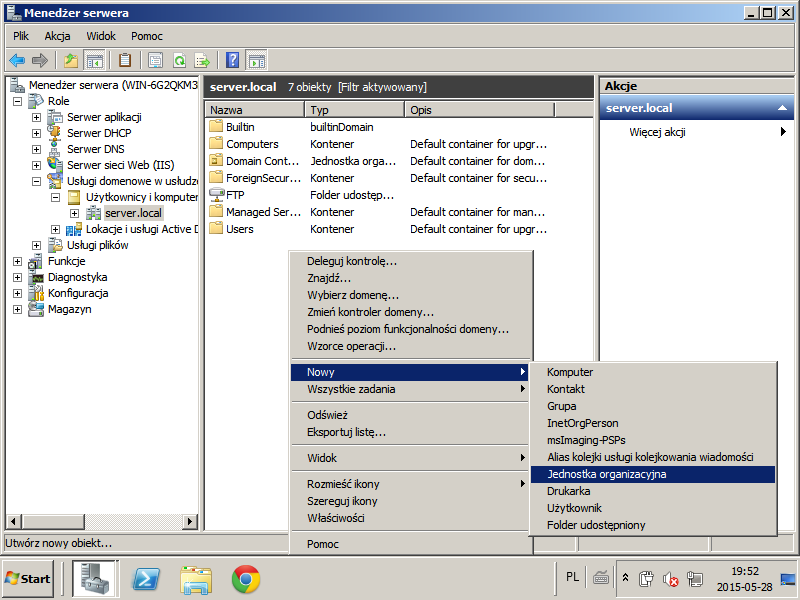
Task: Choose Użytkownik from the Nowy submenu
Action: point(653,508)
